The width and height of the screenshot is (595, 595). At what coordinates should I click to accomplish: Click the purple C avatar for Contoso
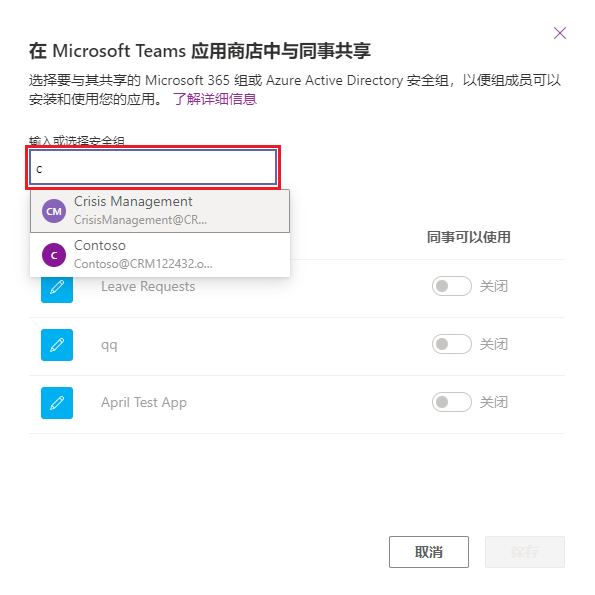pyautogui.click(x=54, y=255)
